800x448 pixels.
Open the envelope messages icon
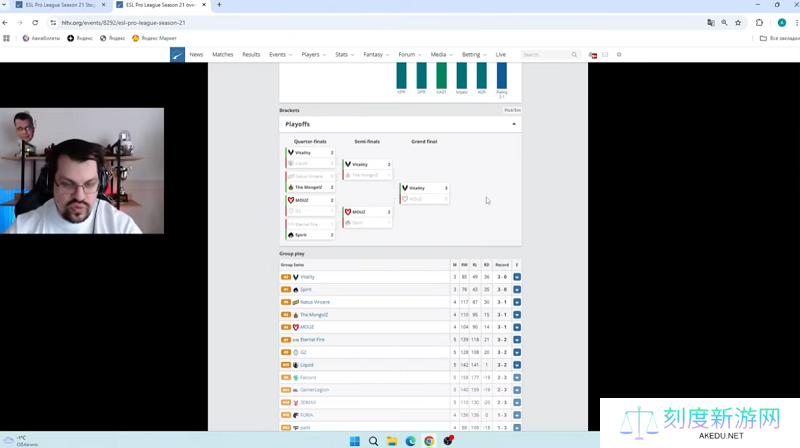[605, 55]
